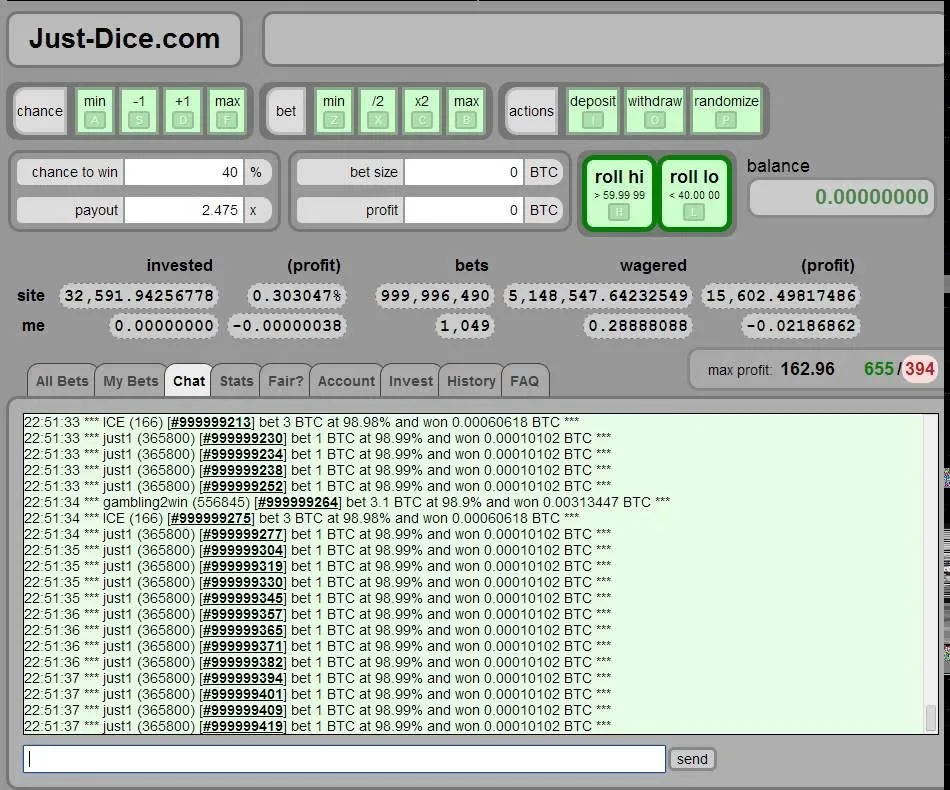Focus the bet size field
Screen dimensions: 950x790
coord(463,172)
